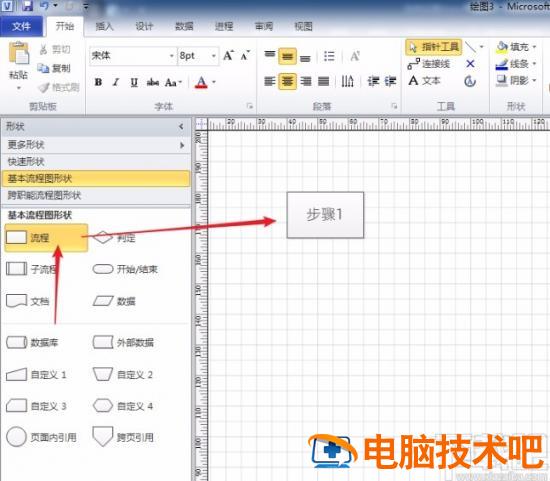Click the Line drawing tool icon

click(x=470, y=47)
